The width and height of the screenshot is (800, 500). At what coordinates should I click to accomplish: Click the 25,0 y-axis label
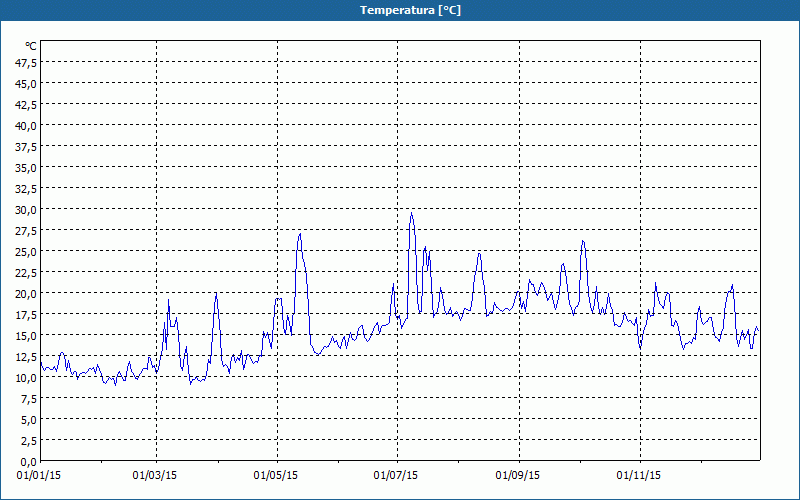26,252
